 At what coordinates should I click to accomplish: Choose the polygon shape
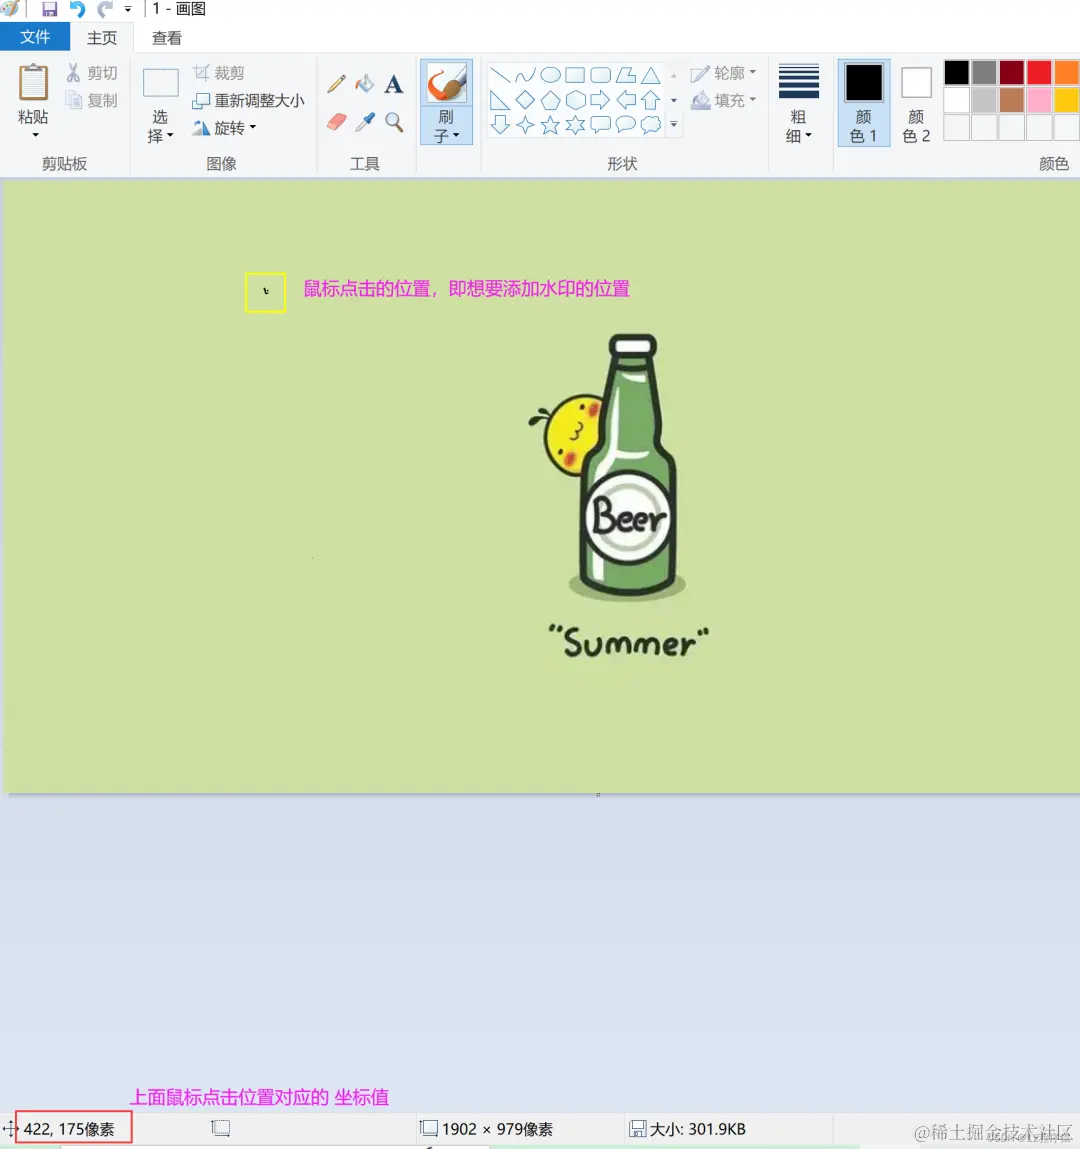click(626, 75)
